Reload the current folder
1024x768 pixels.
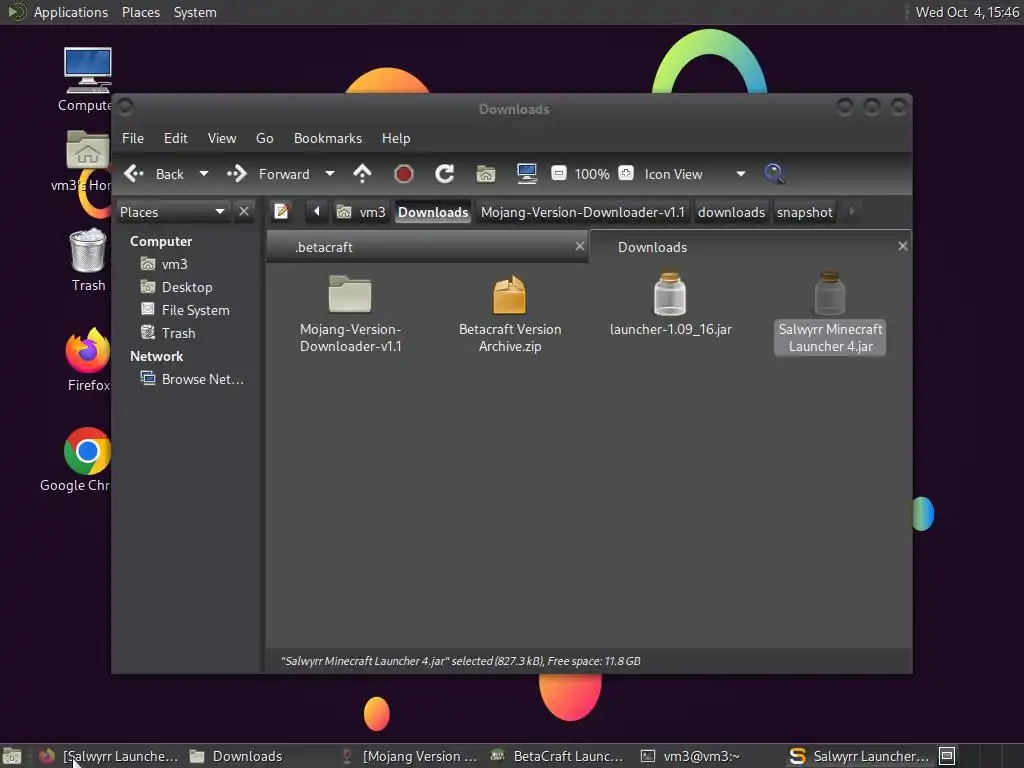pos(445,174)
